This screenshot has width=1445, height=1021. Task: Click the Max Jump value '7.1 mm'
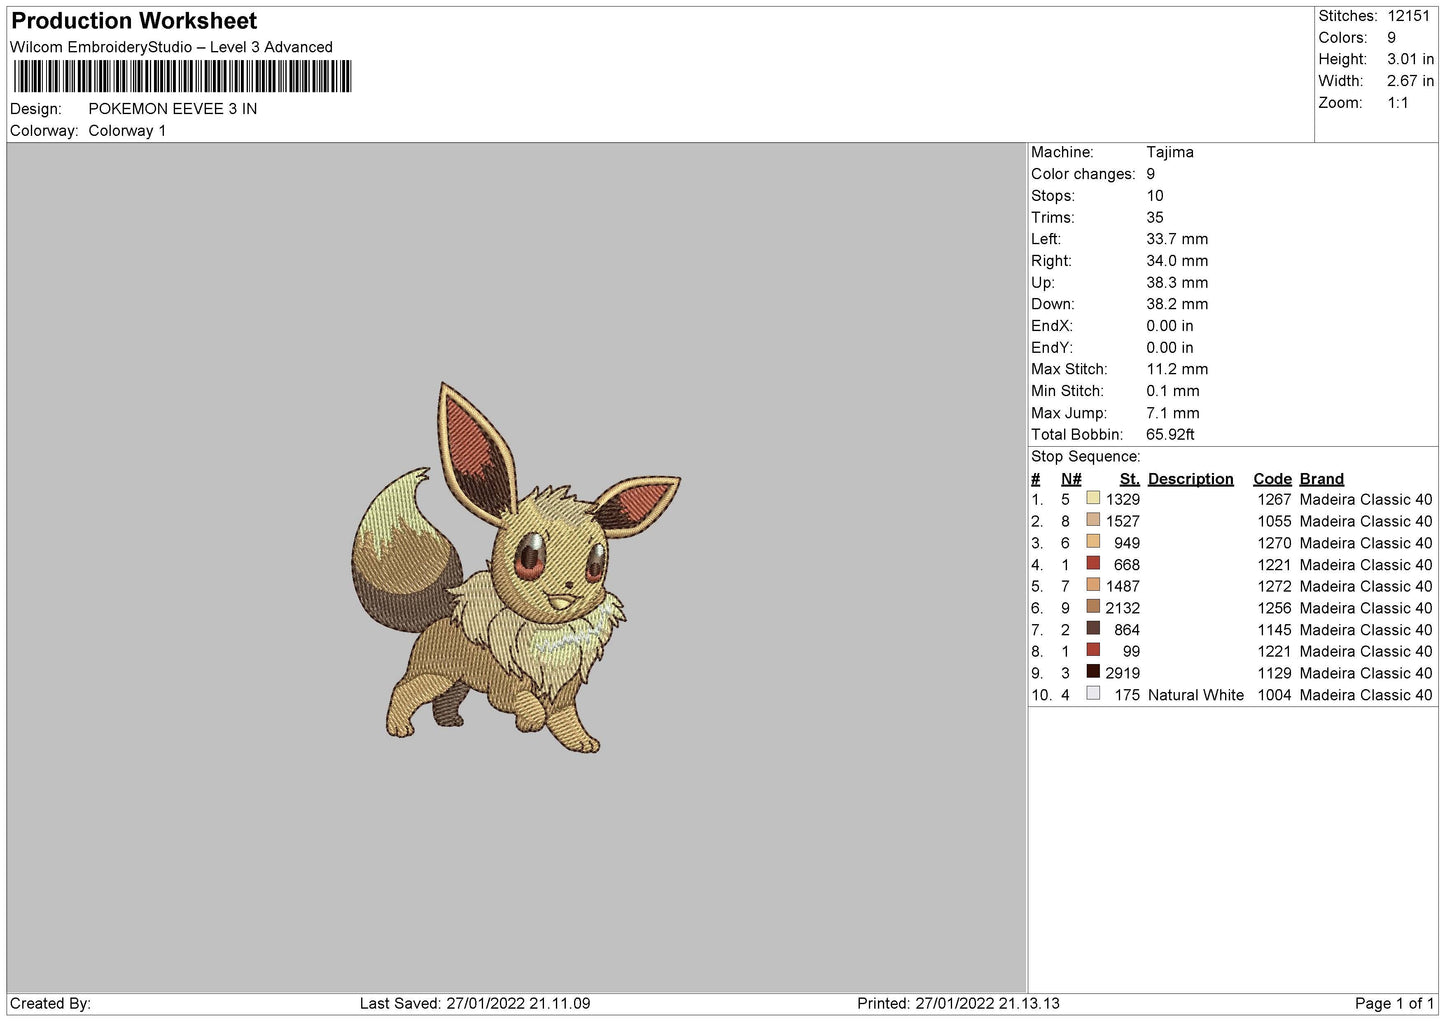point(1173,413)
